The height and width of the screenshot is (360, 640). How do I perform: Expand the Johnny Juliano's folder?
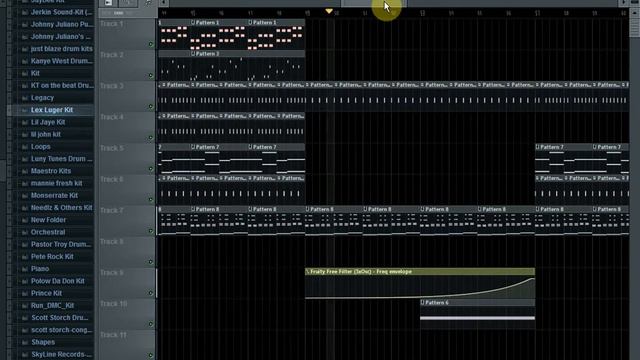pyautogui.click(x=61, y=37)
